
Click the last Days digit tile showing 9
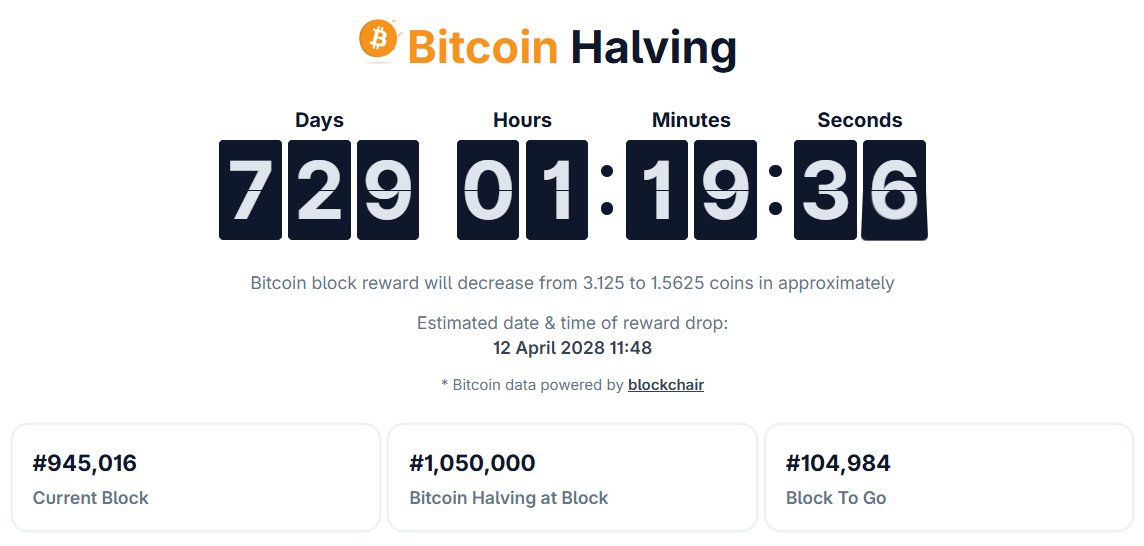[388, 190]
